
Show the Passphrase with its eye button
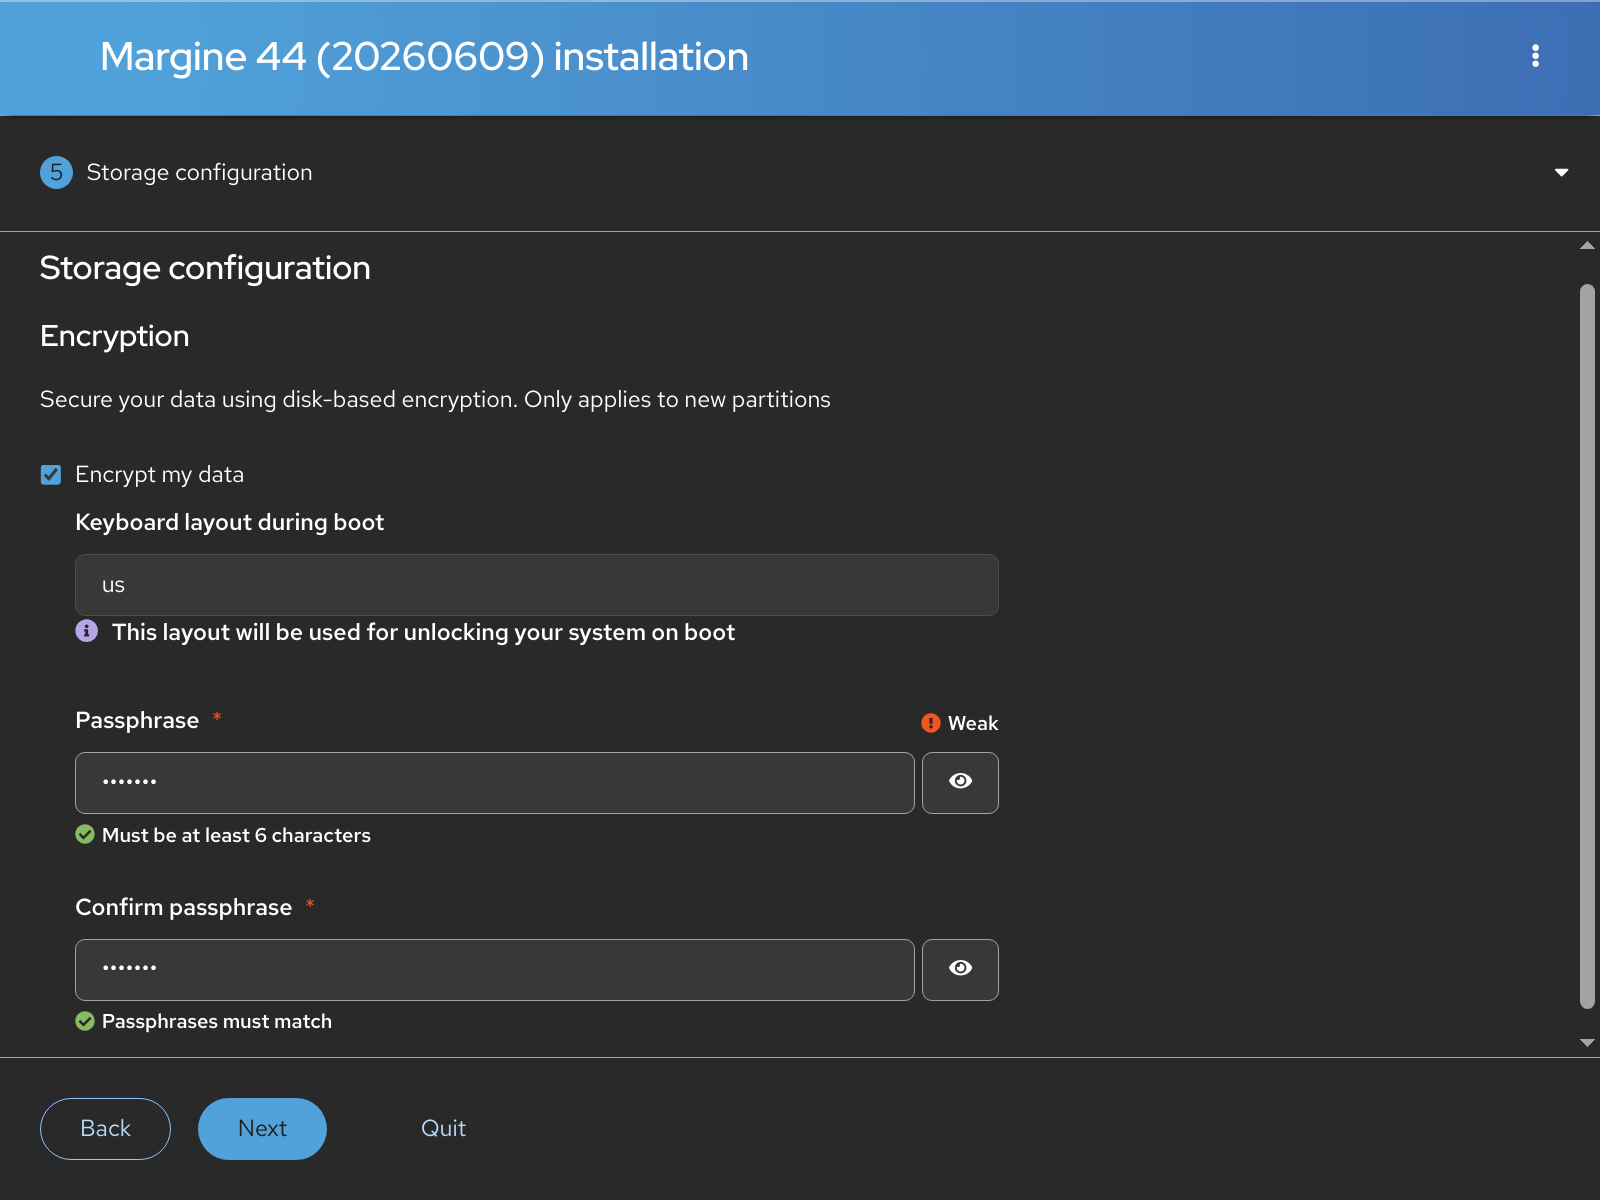pyautogui.click(x=960, y=783)
